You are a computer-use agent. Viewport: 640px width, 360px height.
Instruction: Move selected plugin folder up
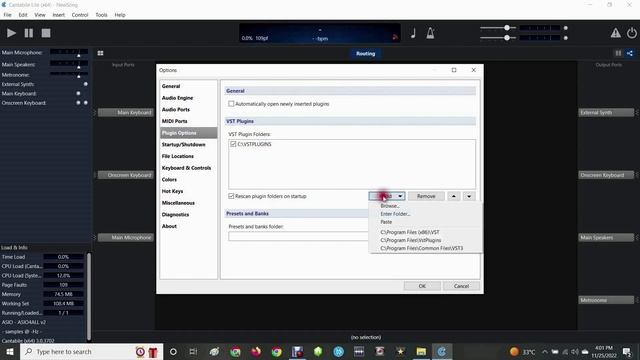pos(453,196)
